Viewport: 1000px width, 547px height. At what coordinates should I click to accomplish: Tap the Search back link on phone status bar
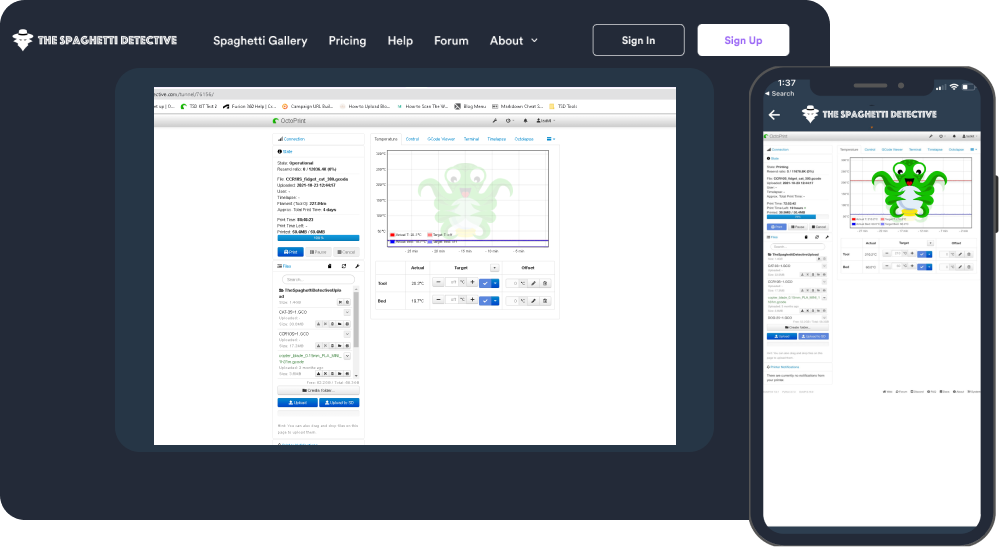pyautogui.click(x=779, y=94)
